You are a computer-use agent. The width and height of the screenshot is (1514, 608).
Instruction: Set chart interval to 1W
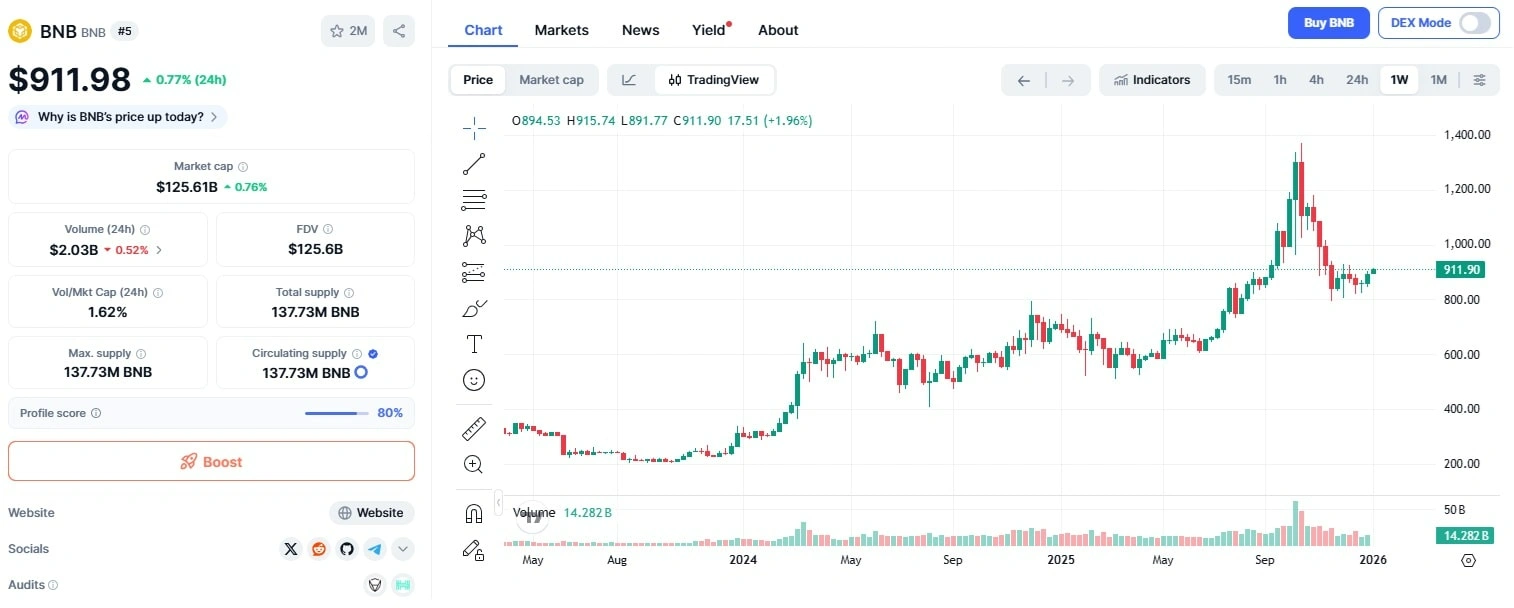click(1399, 80)
